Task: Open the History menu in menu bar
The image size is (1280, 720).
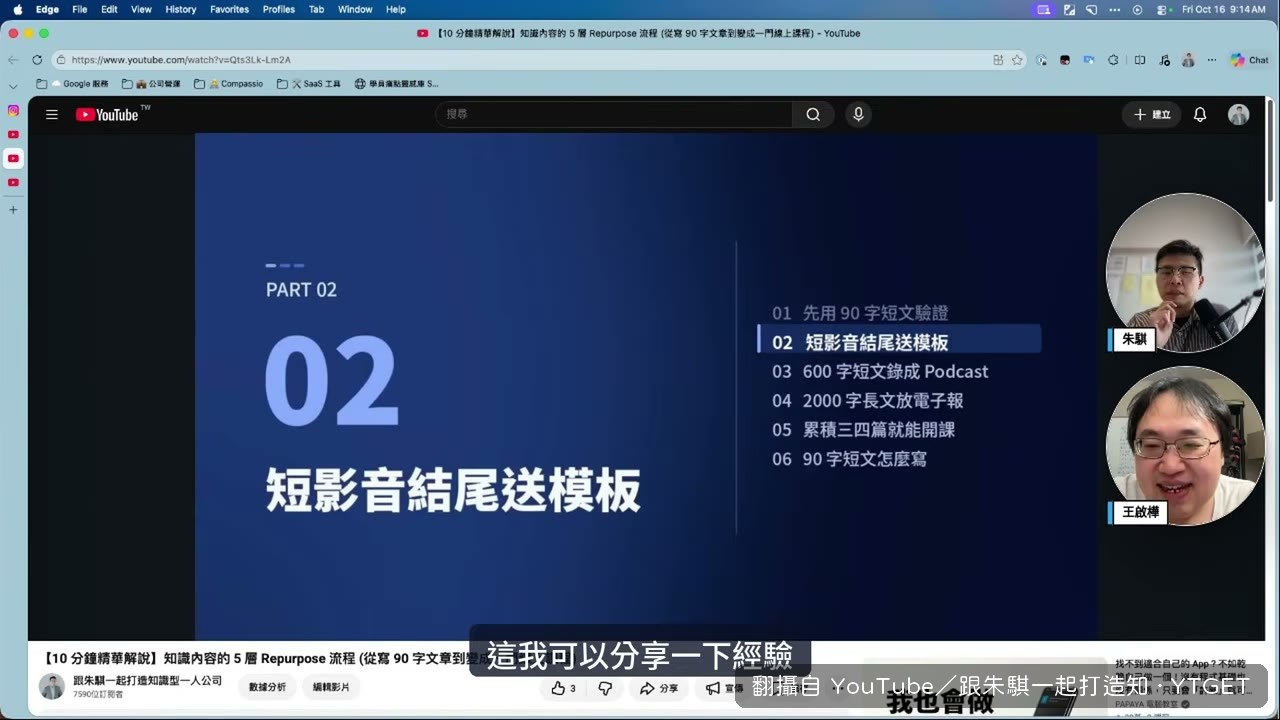Action: pos(181,9)
